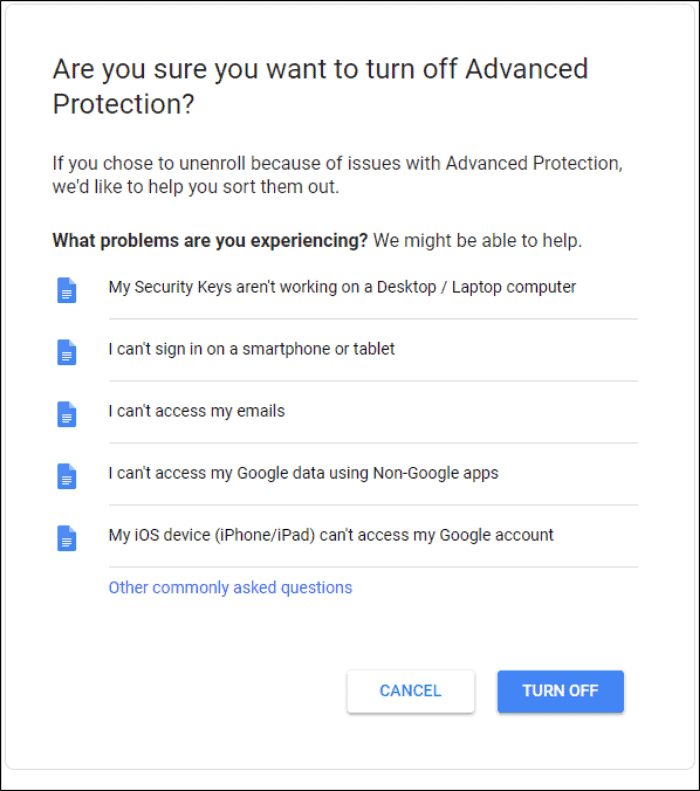Click the word "Protection?" in the heading's second line
The image size is (700, 791).
coord(124,104)
